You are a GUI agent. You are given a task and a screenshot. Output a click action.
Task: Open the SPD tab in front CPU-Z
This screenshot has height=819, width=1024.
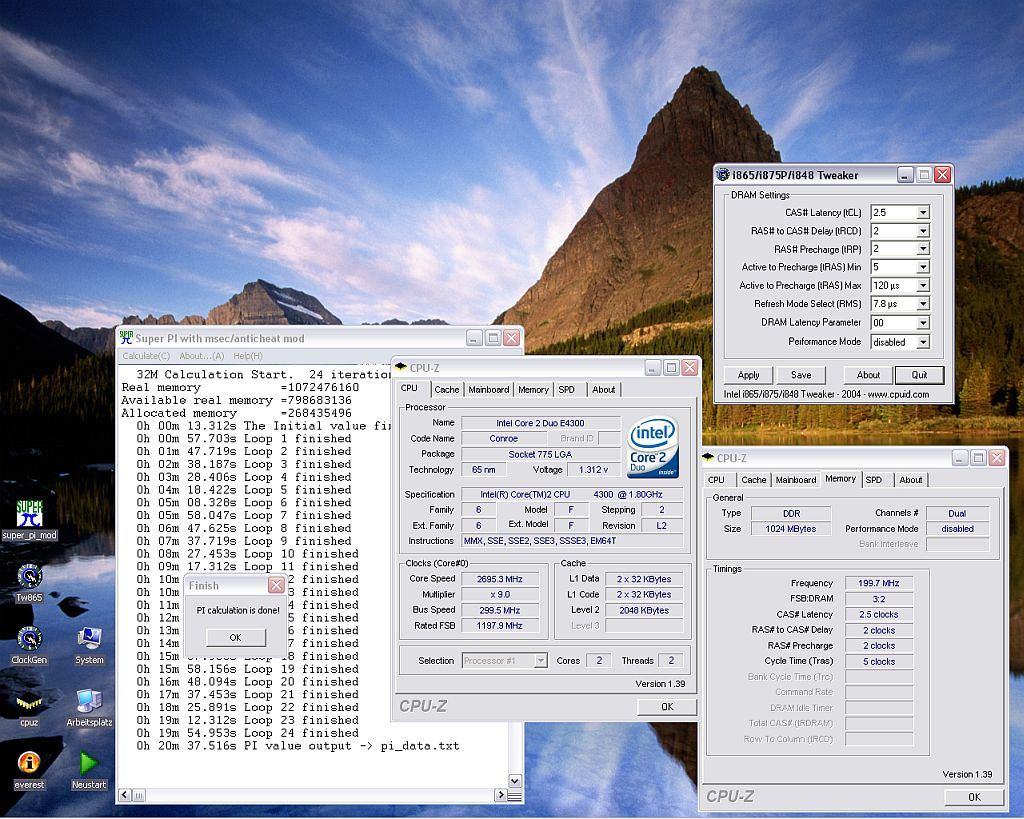click(566, 389)
